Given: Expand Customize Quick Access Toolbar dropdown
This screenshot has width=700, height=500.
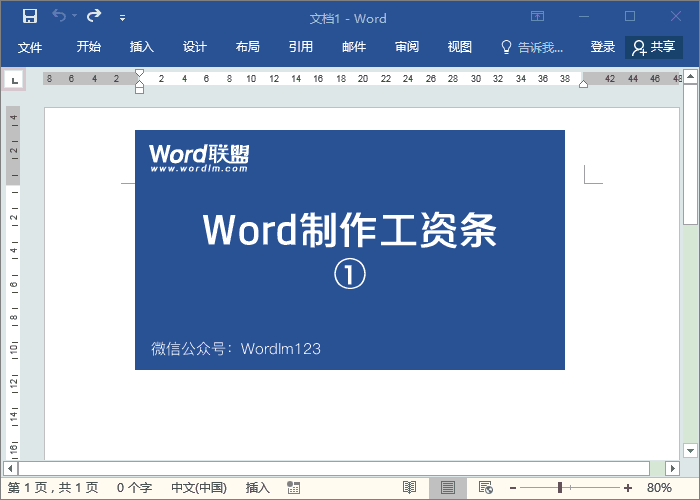Looking at the screenshot, I should point(122,18).
